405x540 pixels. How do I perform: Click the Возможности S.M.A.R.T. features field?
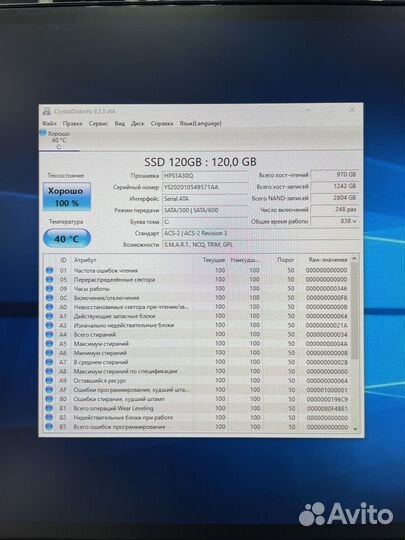pyautogui.click(x=261, y=245)
